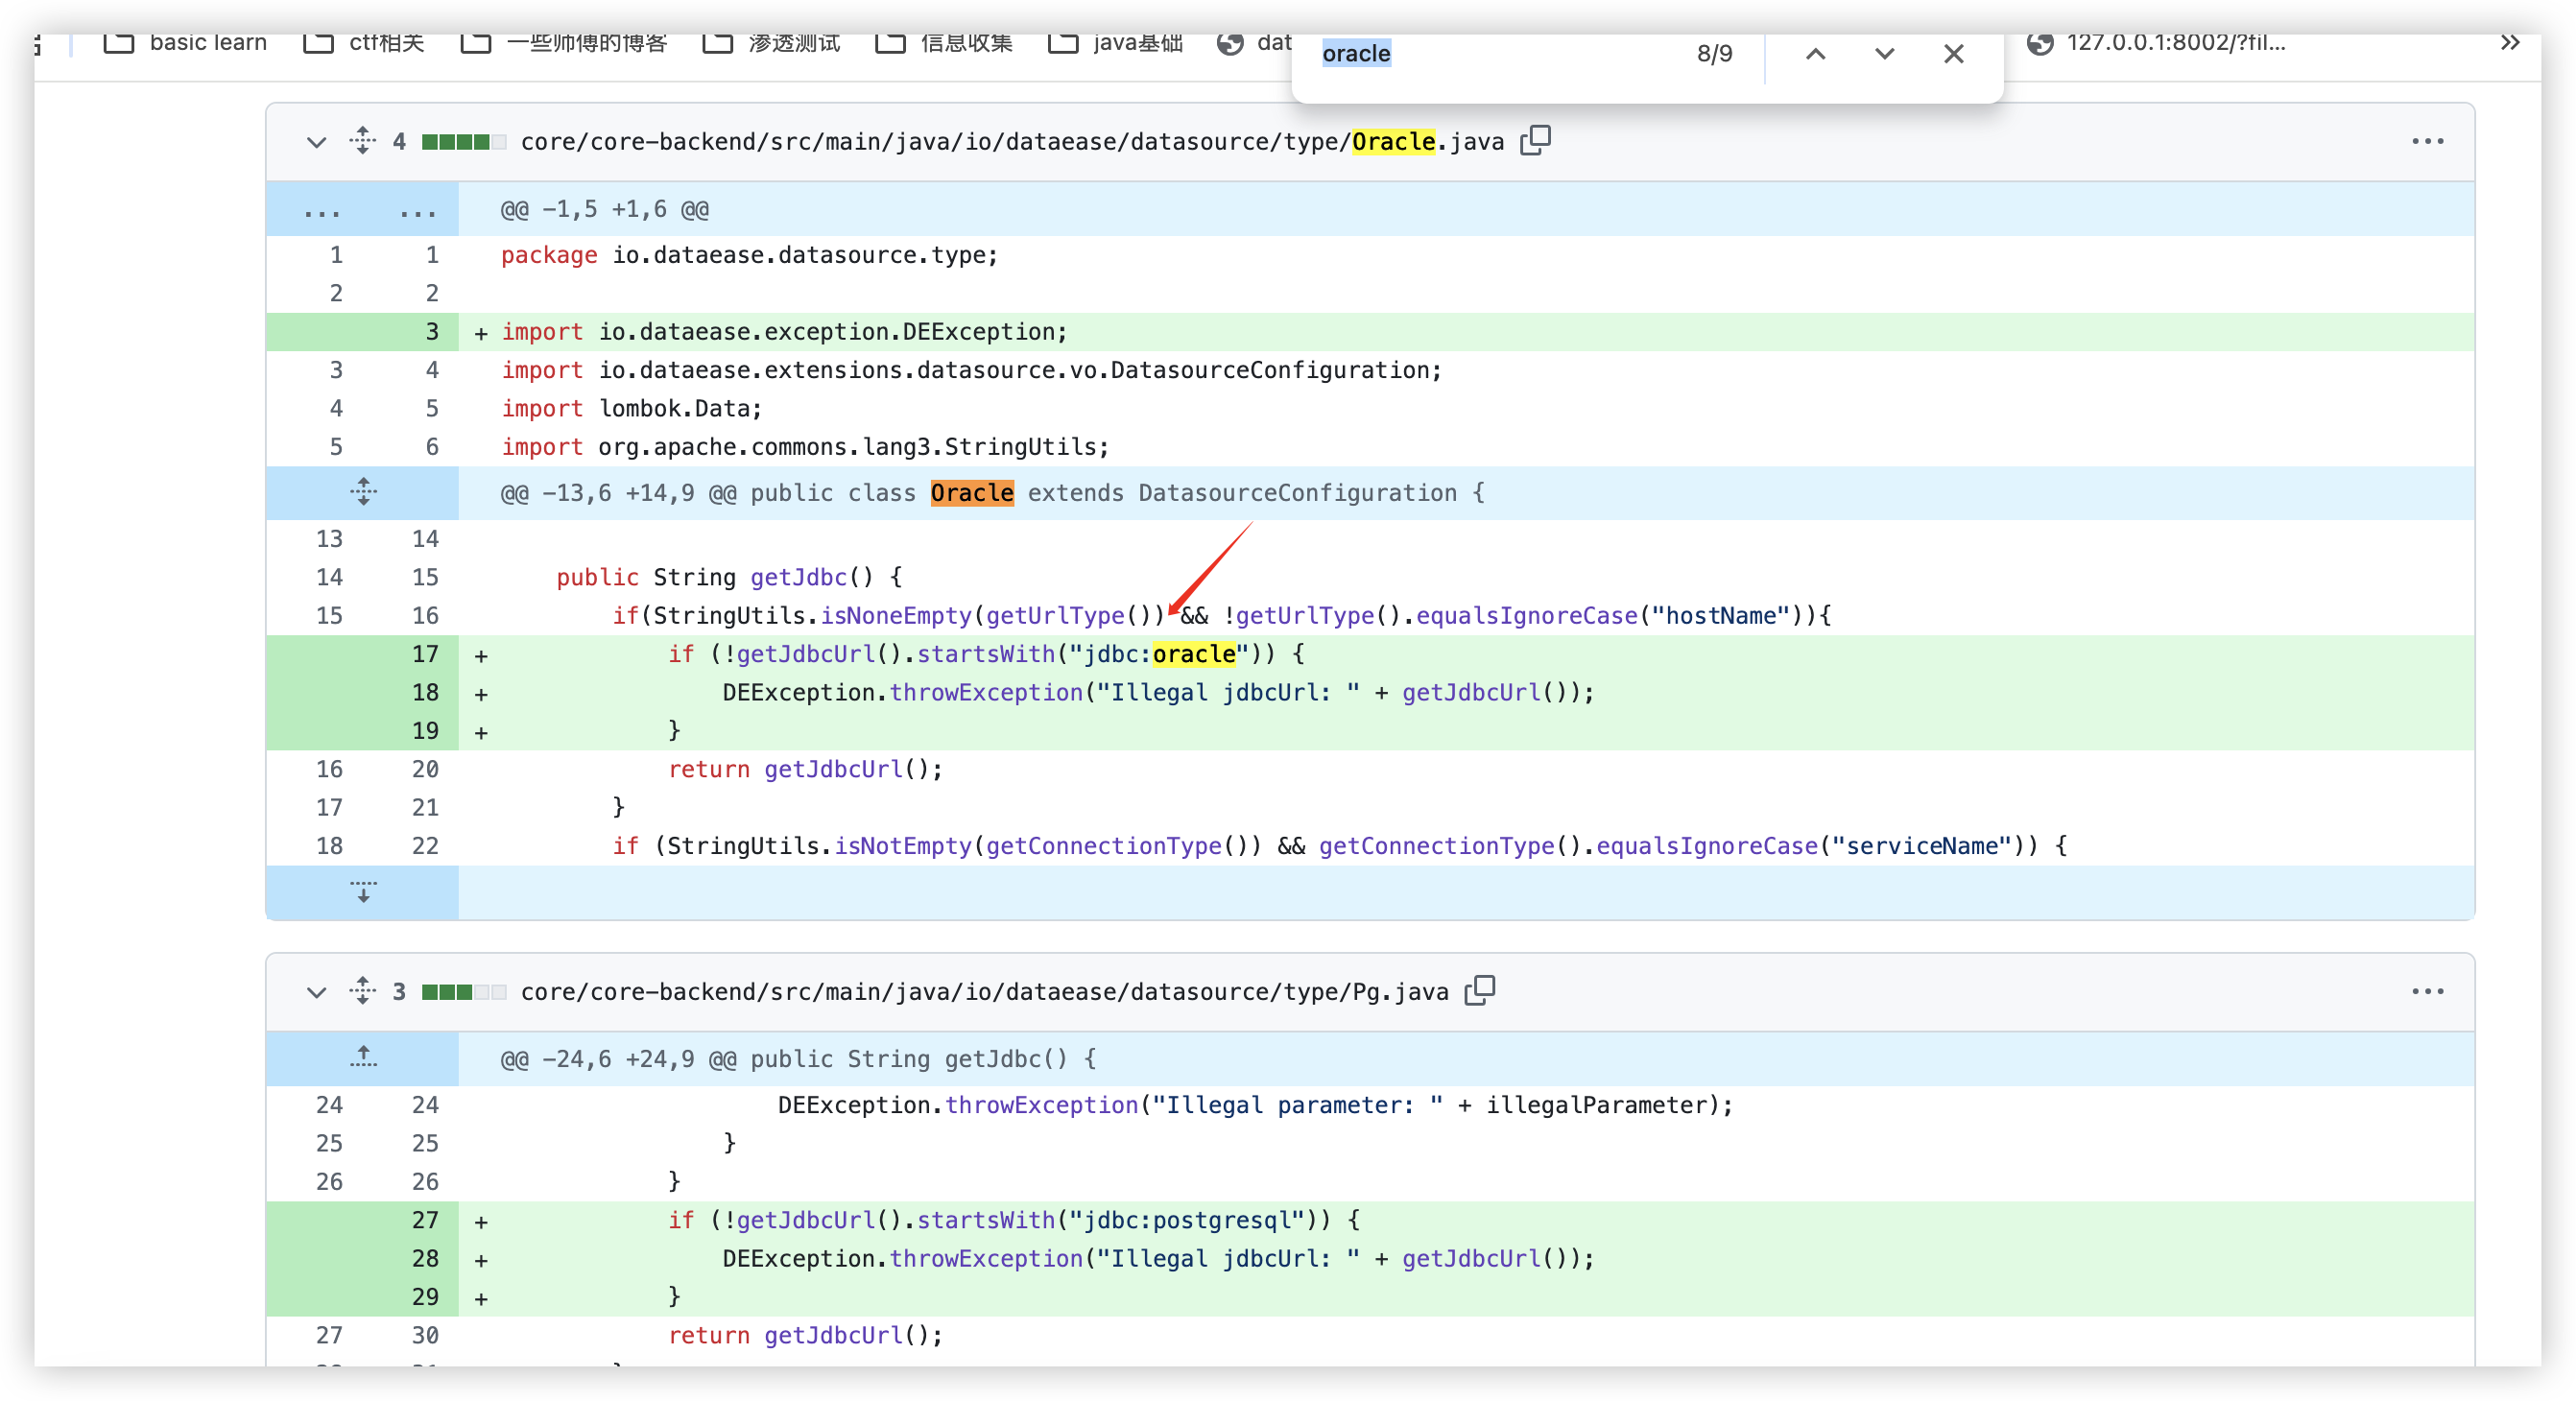The image size is (2576, 1401).
Task: Copy the Pg.java file path
Action: [1479, 990]
